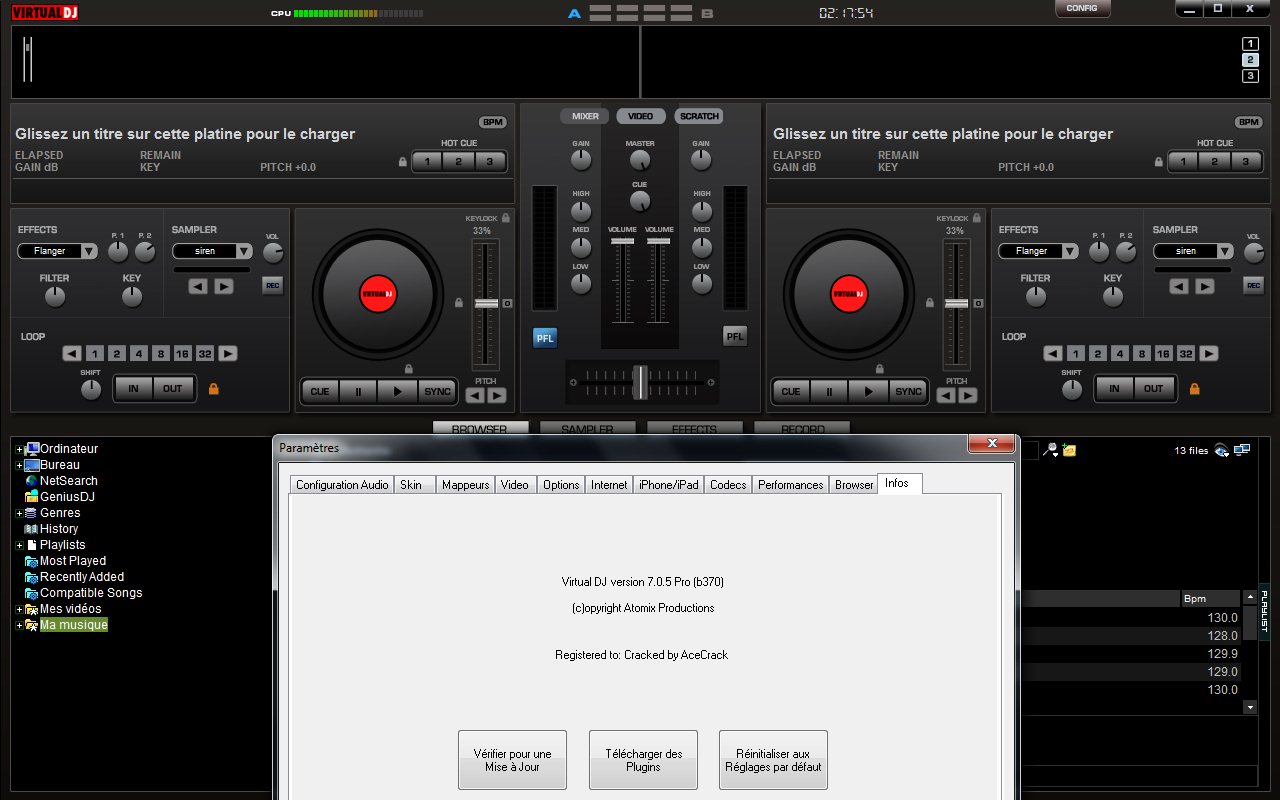Increase the loop length on right deck
The width and height of the screenshot is (1280, 800).
pyautogui.click(x=1209, y=353)
